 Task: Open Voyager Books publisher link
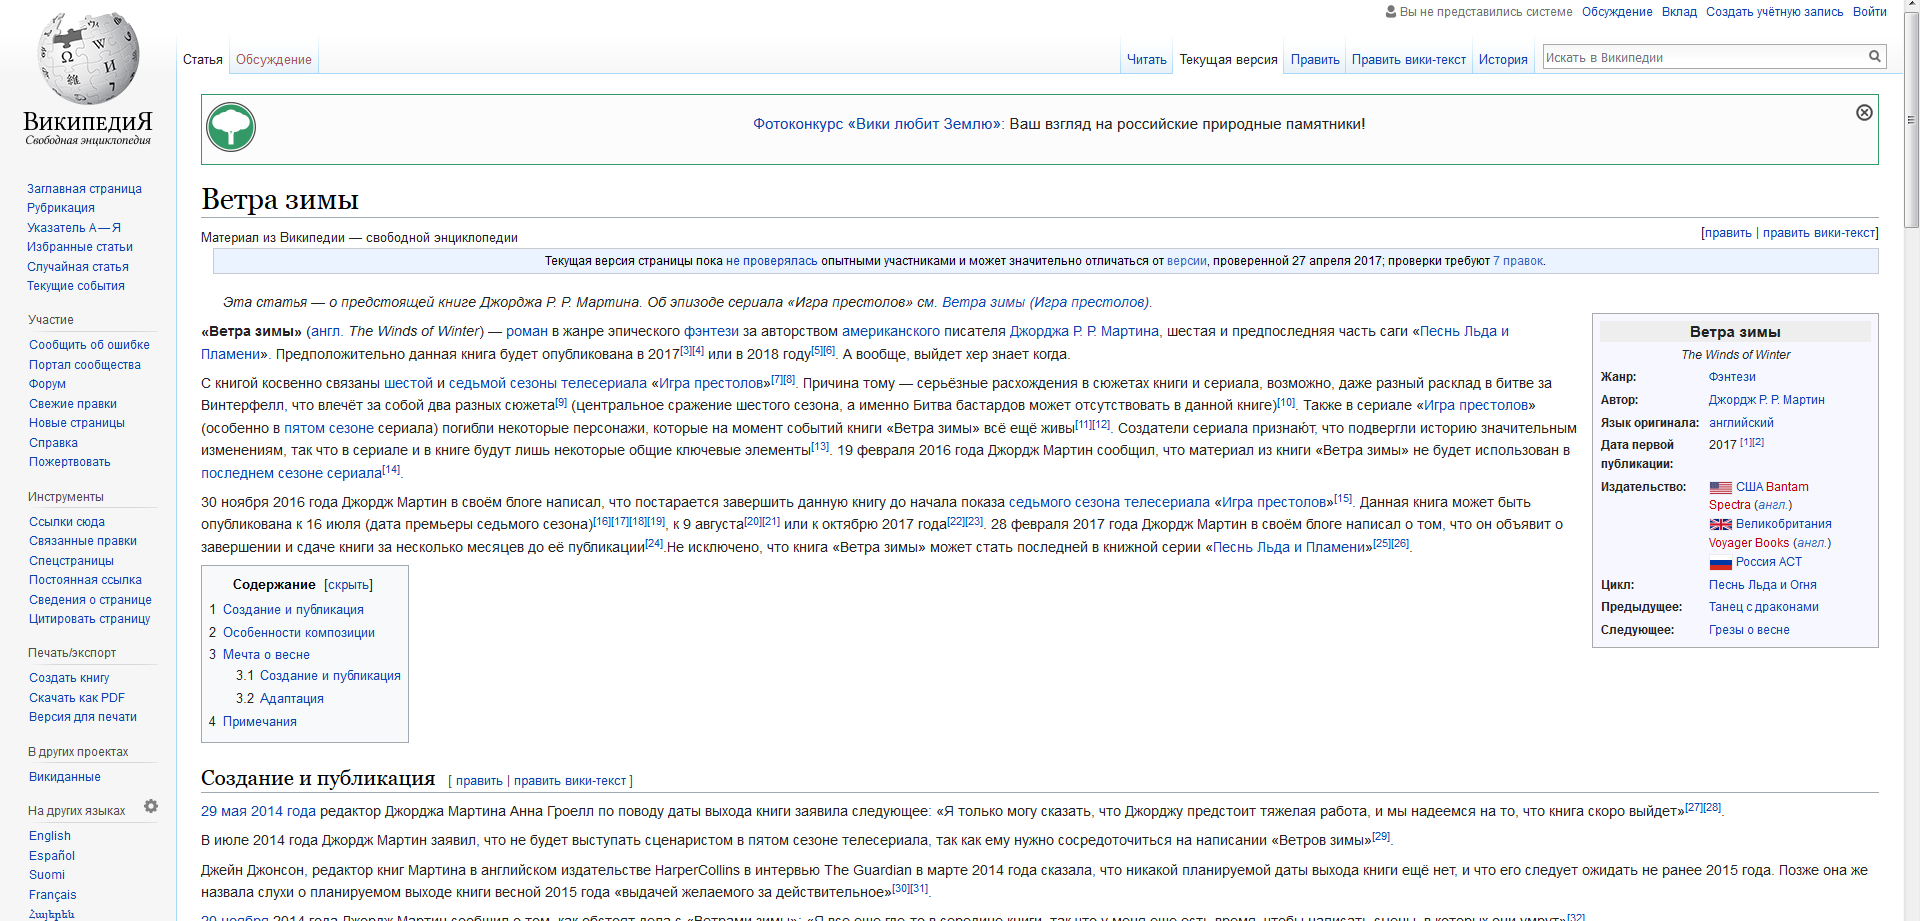click(x=1749, y=543)
